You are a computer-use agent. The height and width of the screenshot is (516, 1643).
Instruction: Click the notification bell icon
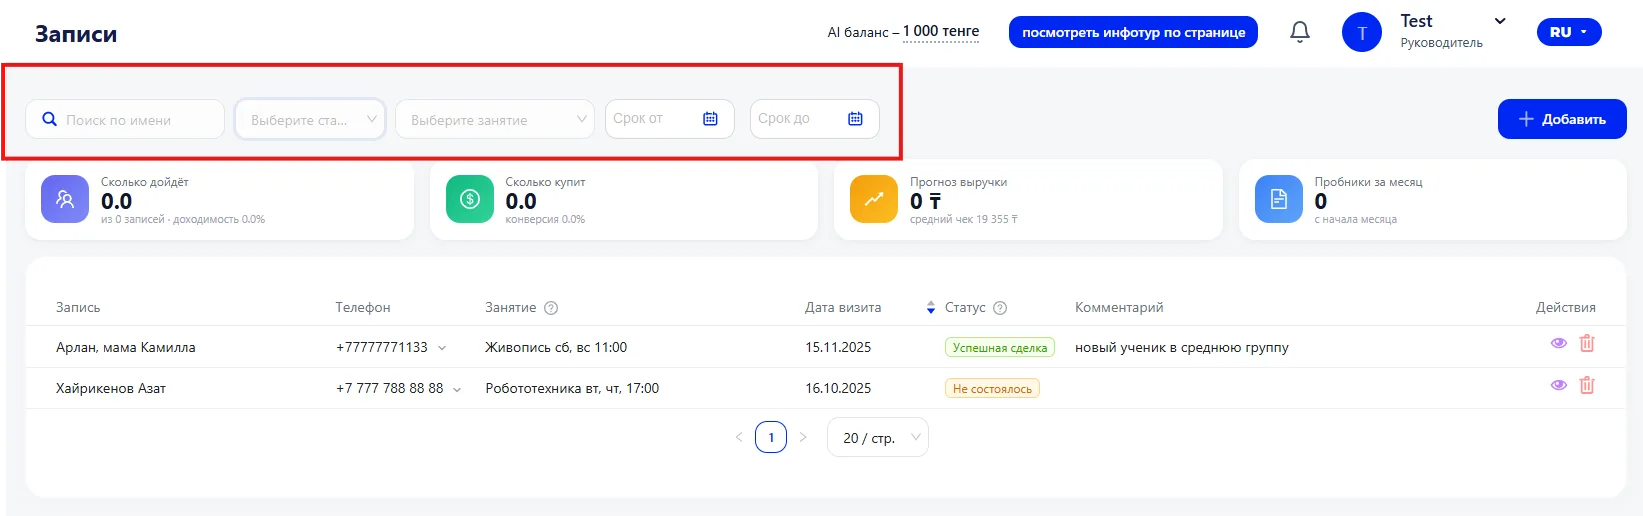tap(1299, 32)
